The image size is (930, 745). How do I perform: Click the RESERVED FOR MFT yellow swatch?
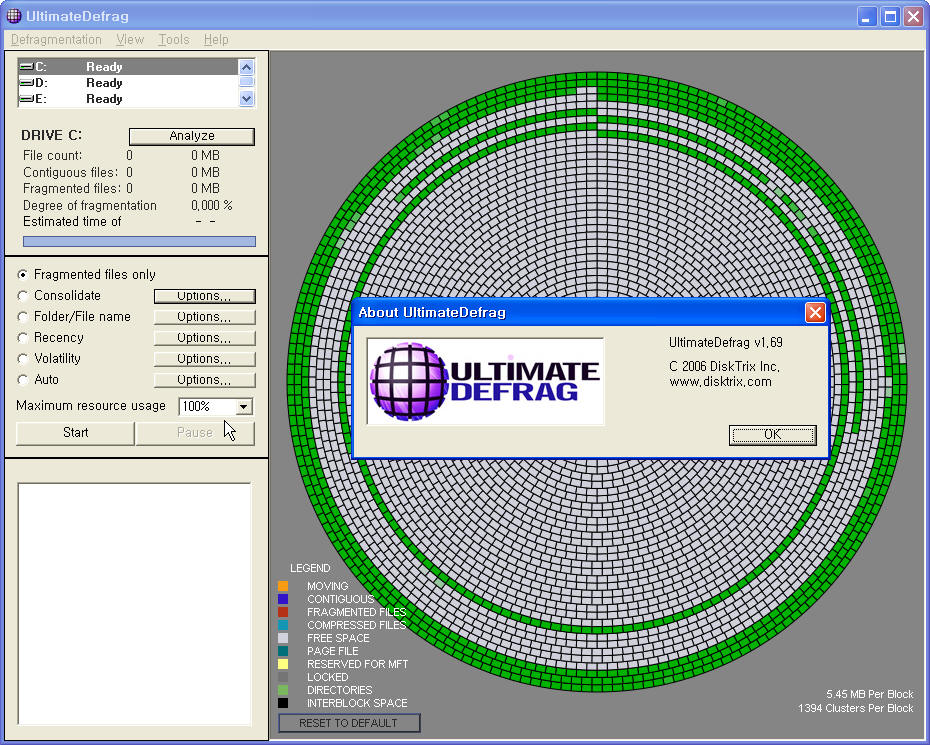[x=283, y=664]
